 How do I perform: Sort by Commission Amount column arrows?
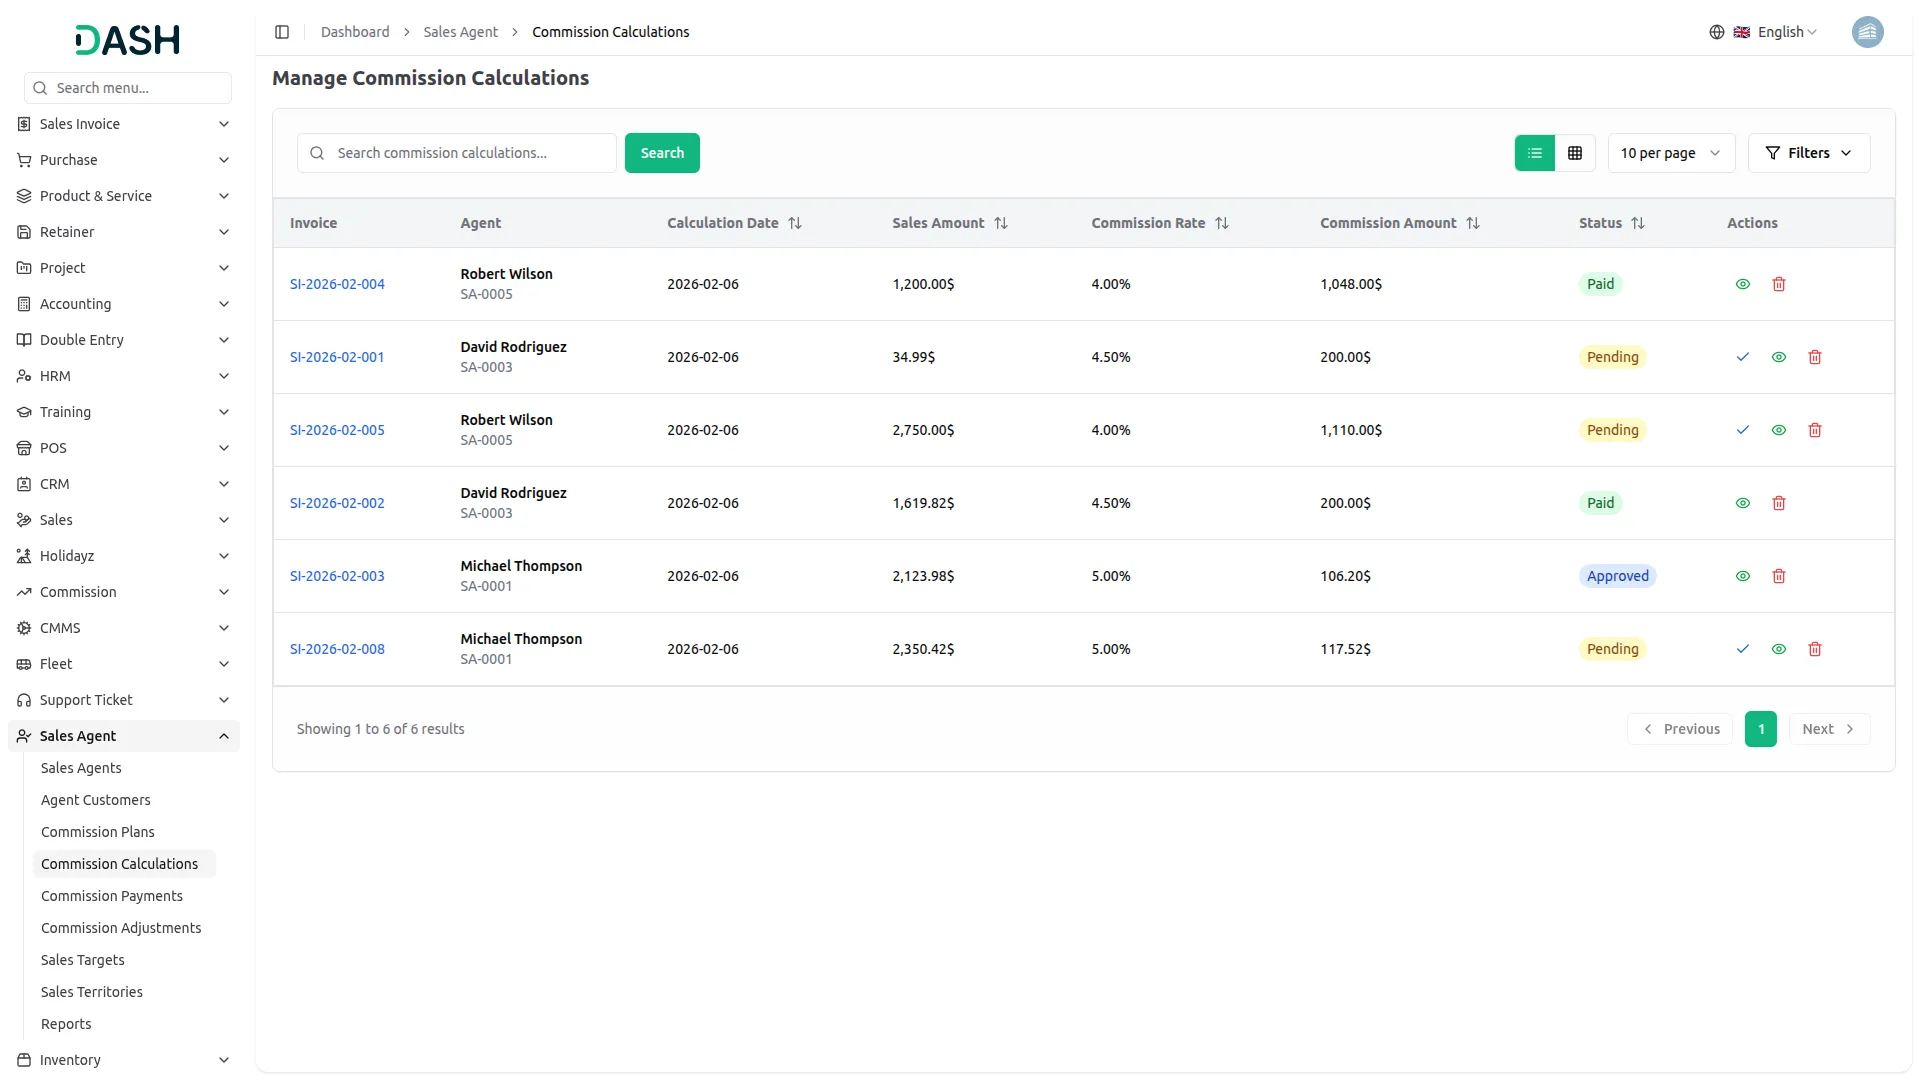click(x=1472, y=223)
